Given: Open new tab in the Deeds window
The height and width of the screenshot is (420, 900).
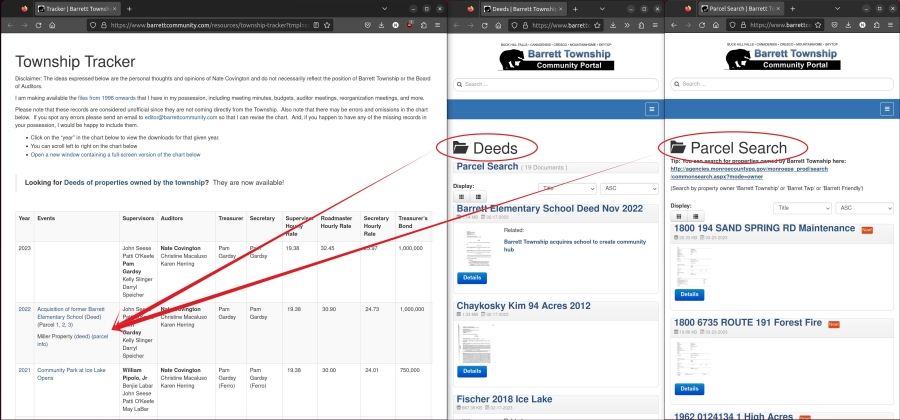Looking at the screenshot, I should pyautogui.click(x=575, y=9).
